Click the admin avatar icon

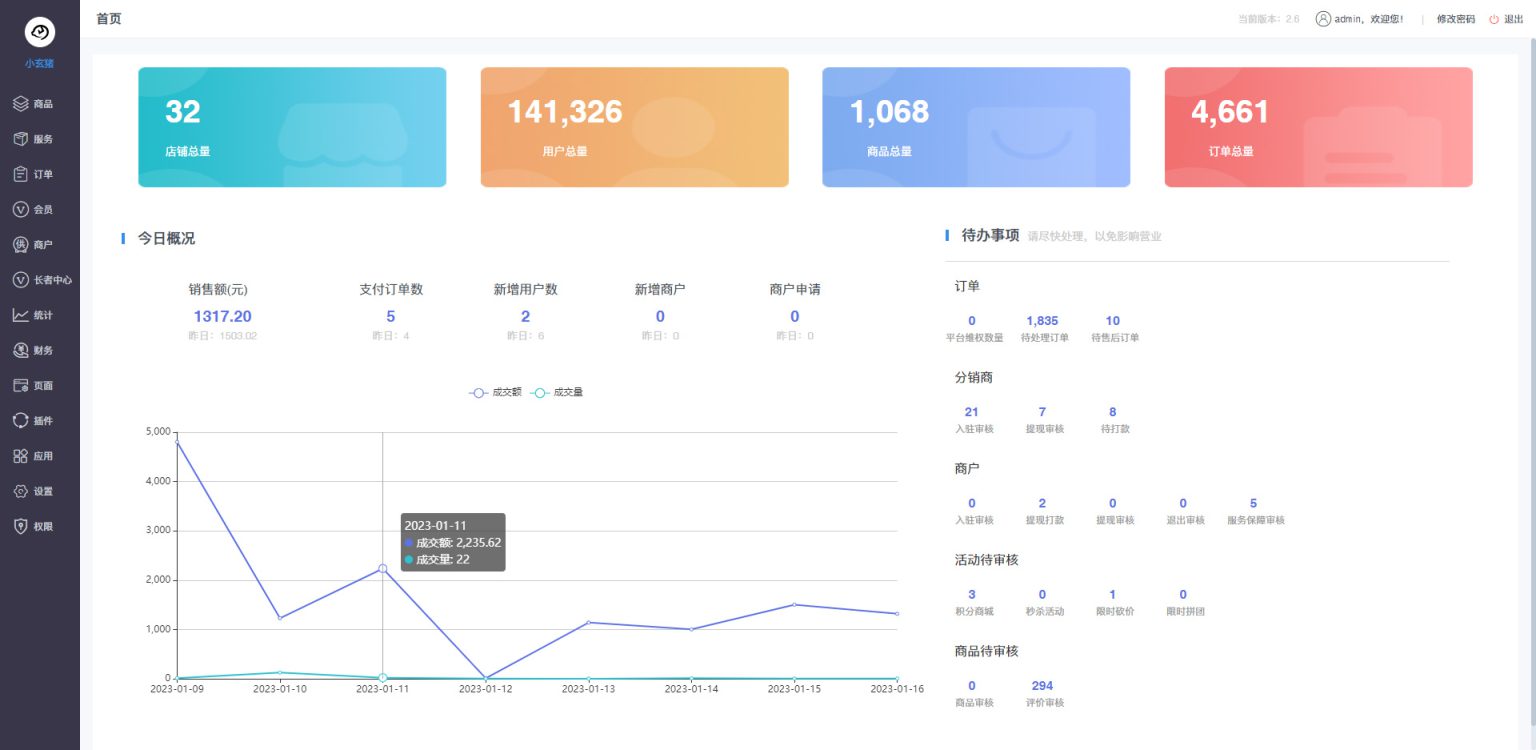(1322, 17)
